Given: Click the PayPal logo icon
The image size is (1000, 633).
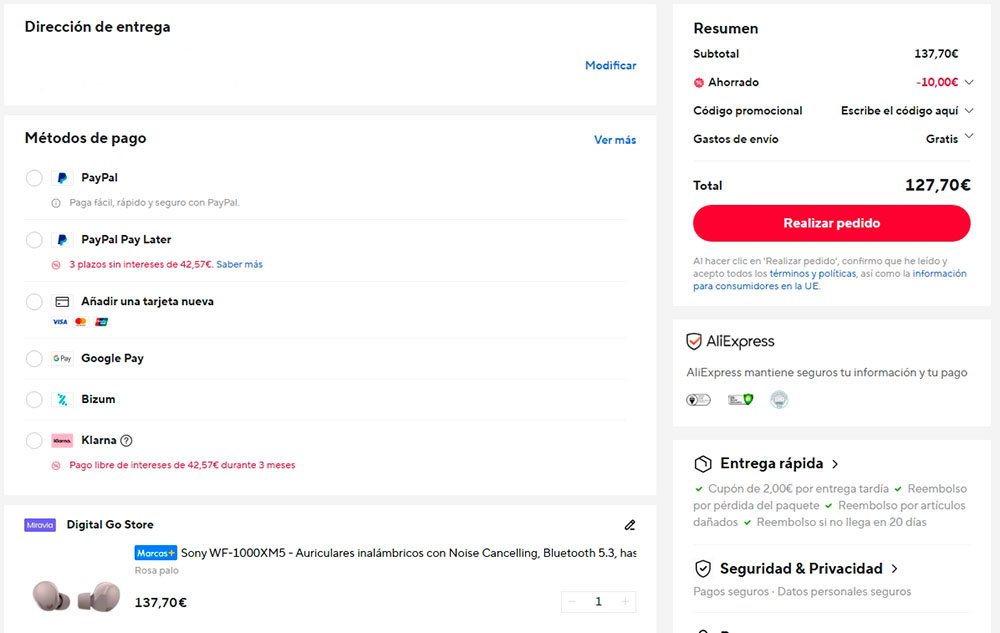Looking at the screenshot, I should (62, 178).
